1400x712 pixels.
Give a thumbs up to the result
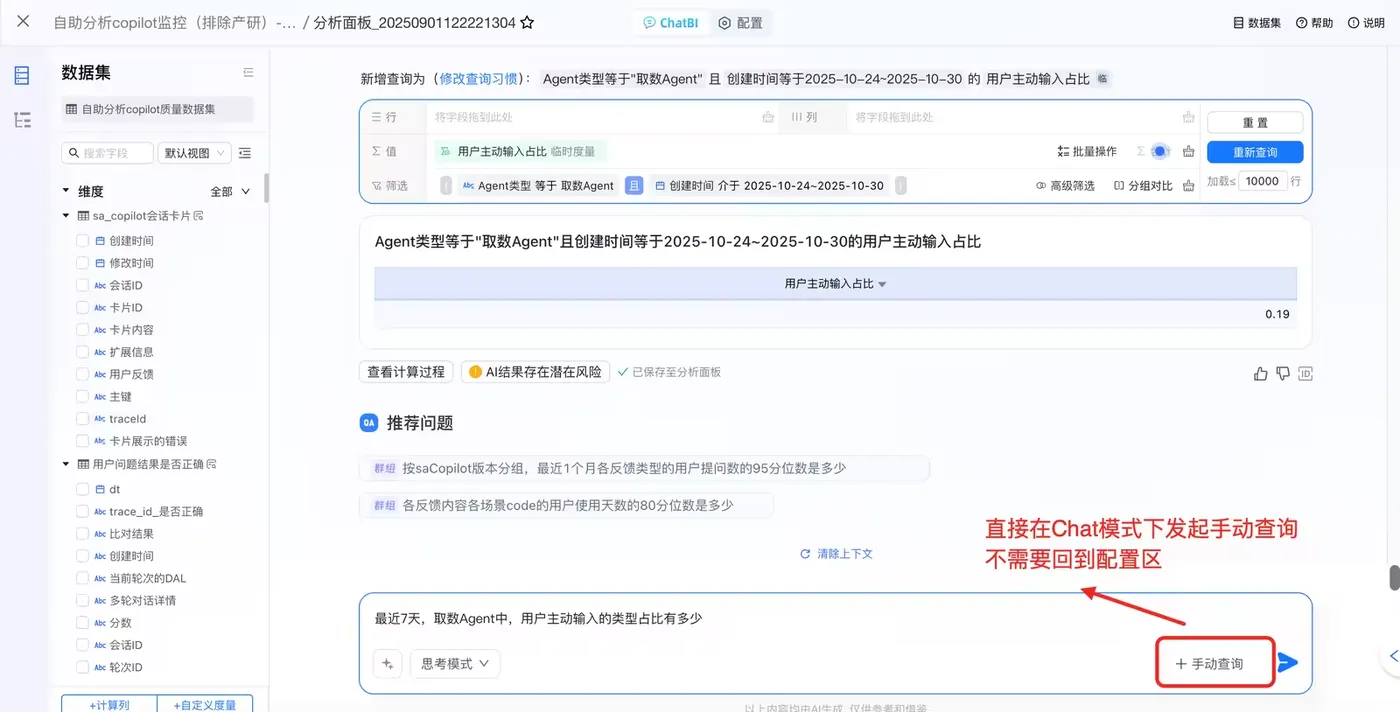(1261, 374)
